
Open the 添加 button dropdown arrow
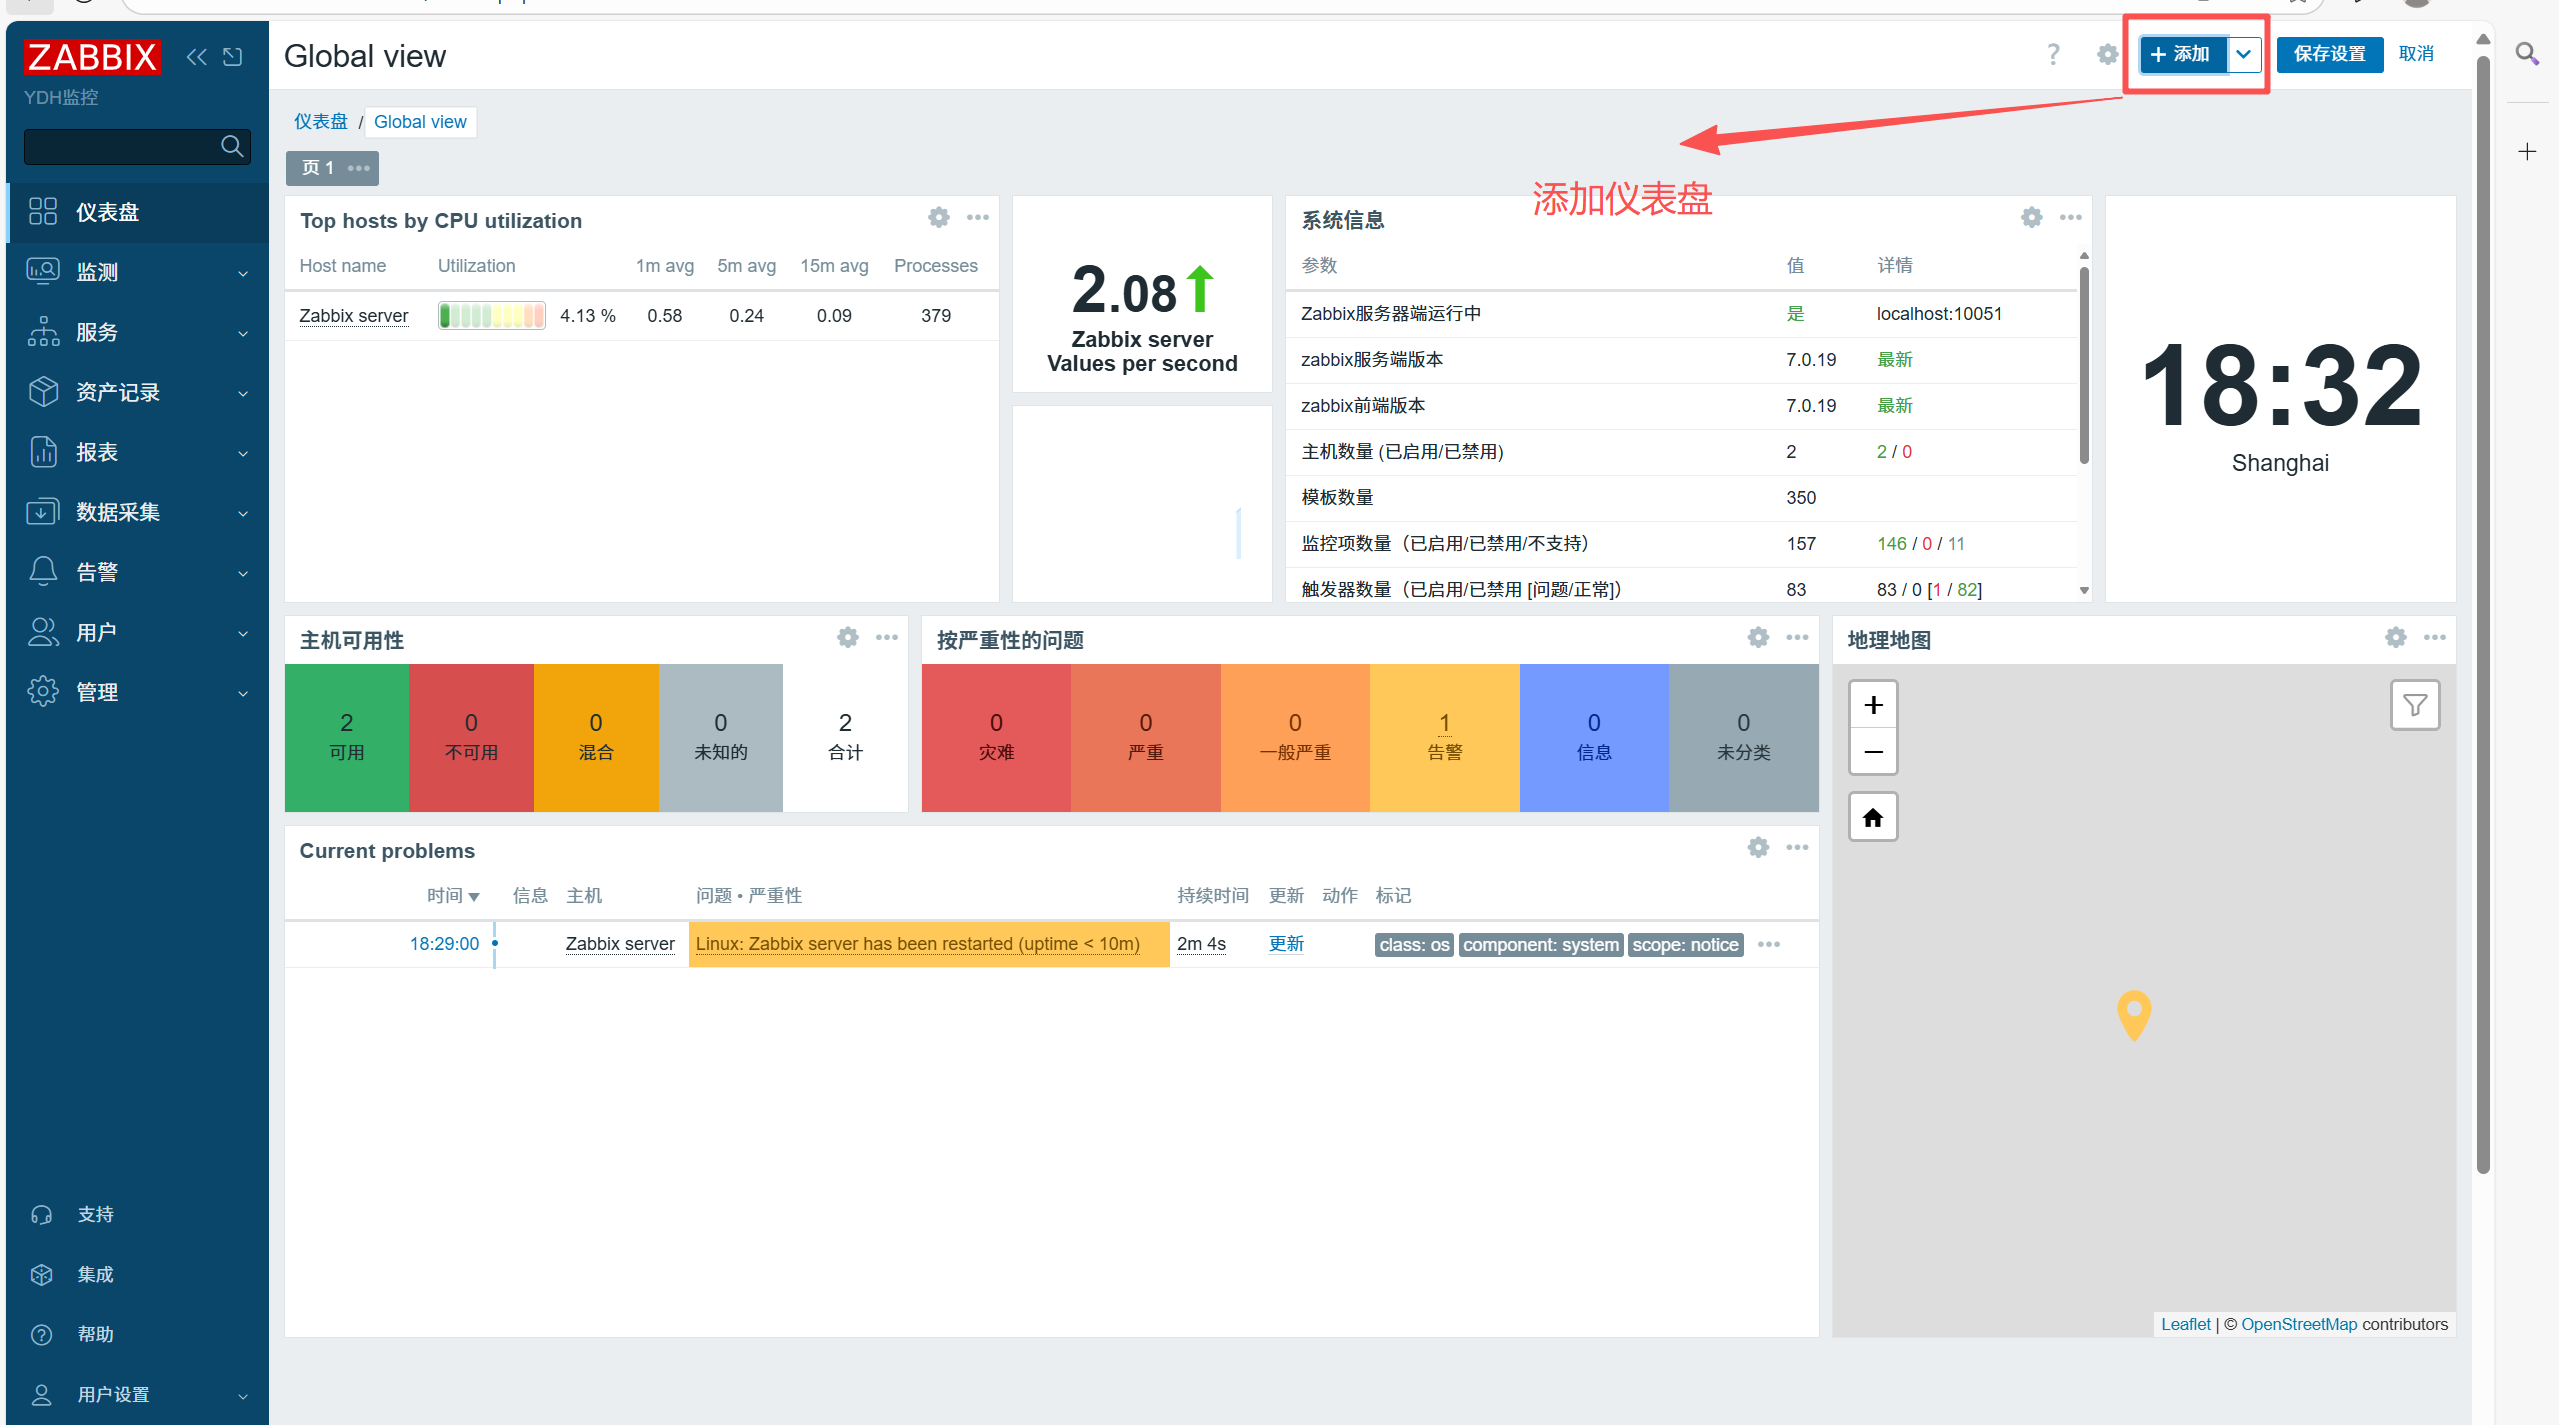pos(2244,54)
